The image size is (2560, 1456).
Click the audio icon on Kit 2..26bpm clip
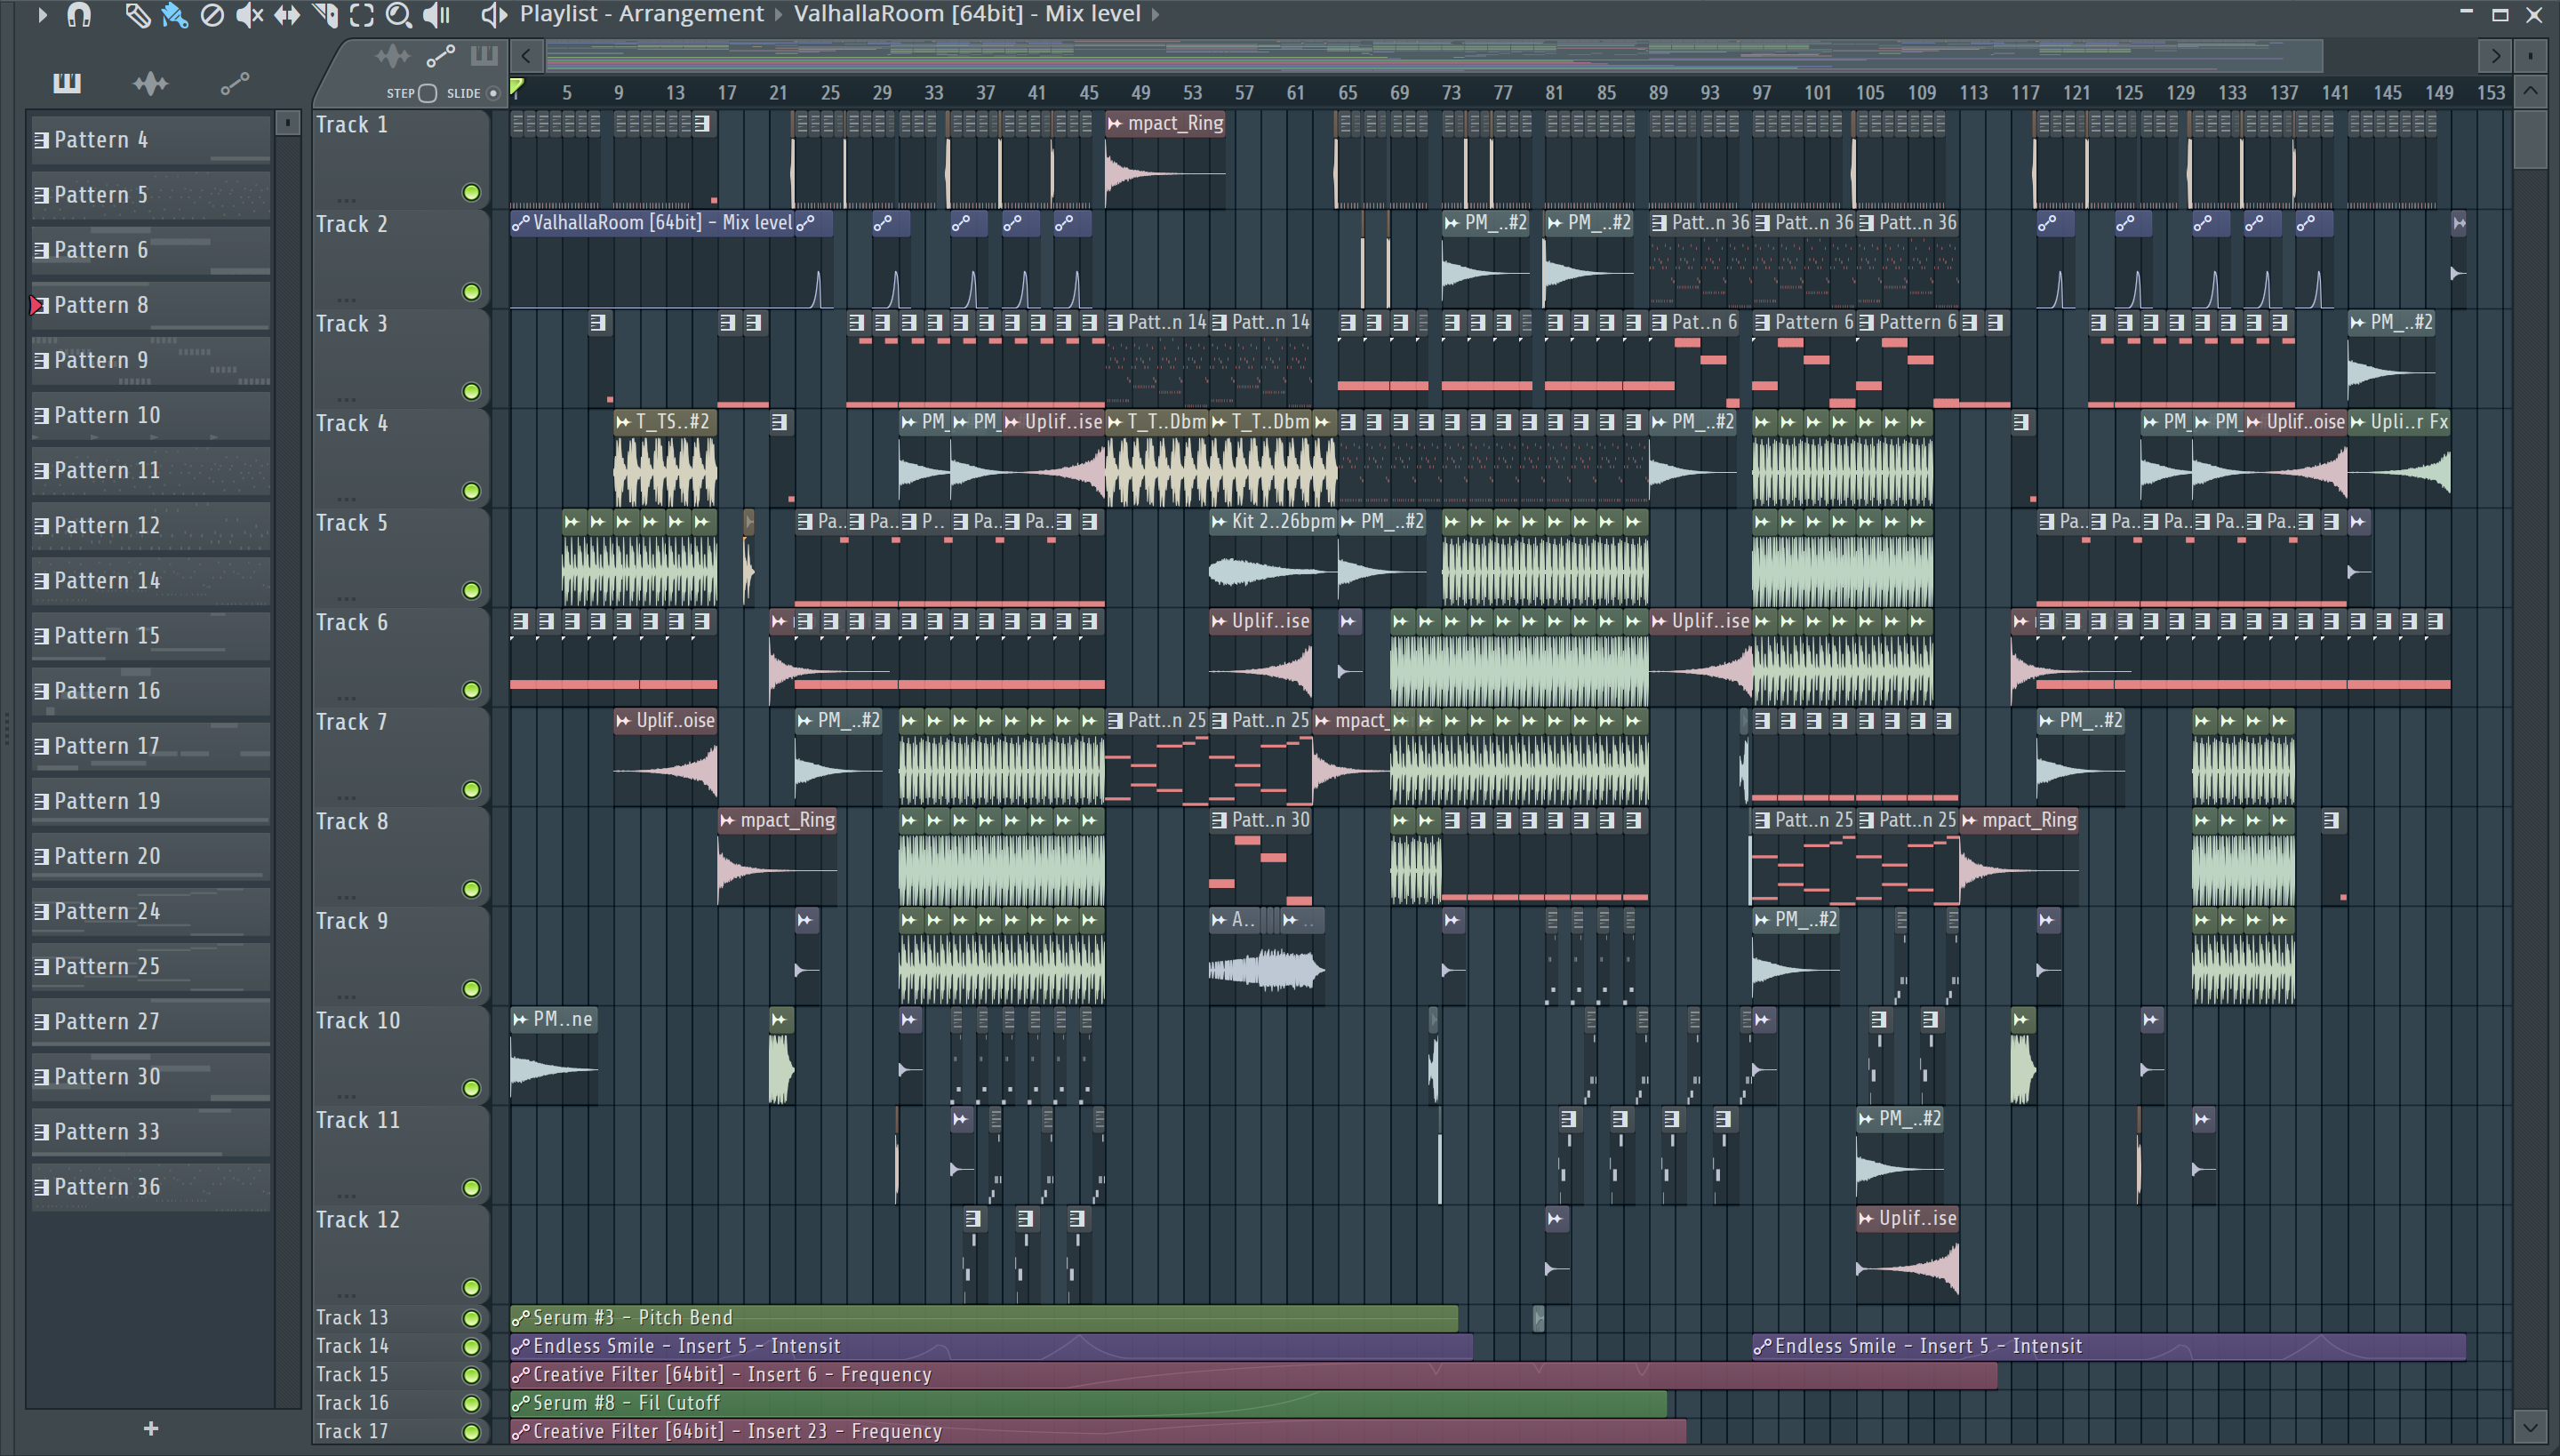click(1219, 522)
